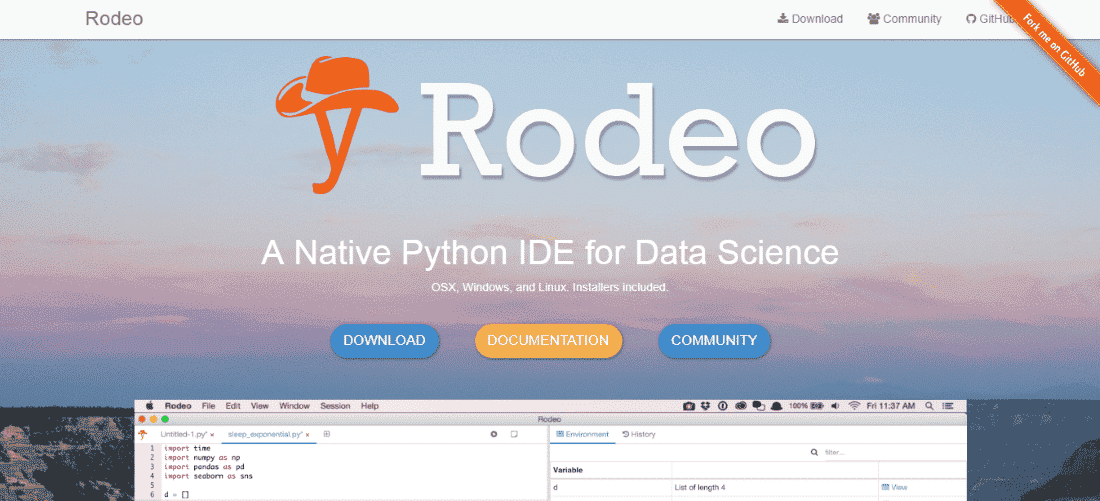Click the blue COMMUNITY button

pos(714,341)
